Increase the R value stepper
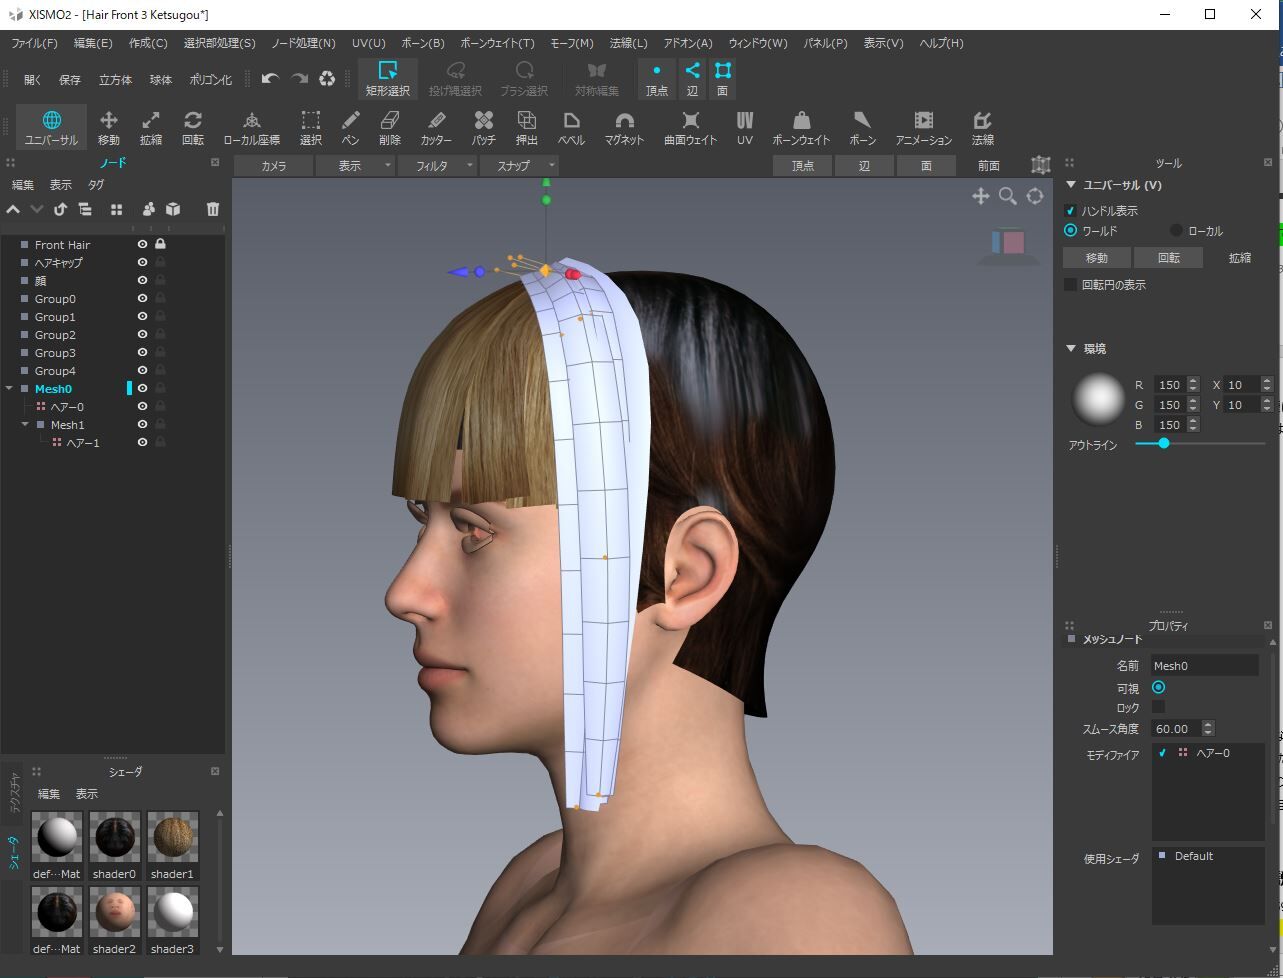The height and width of the screenshot is (978, 1283). click(x=1193, y=381)
